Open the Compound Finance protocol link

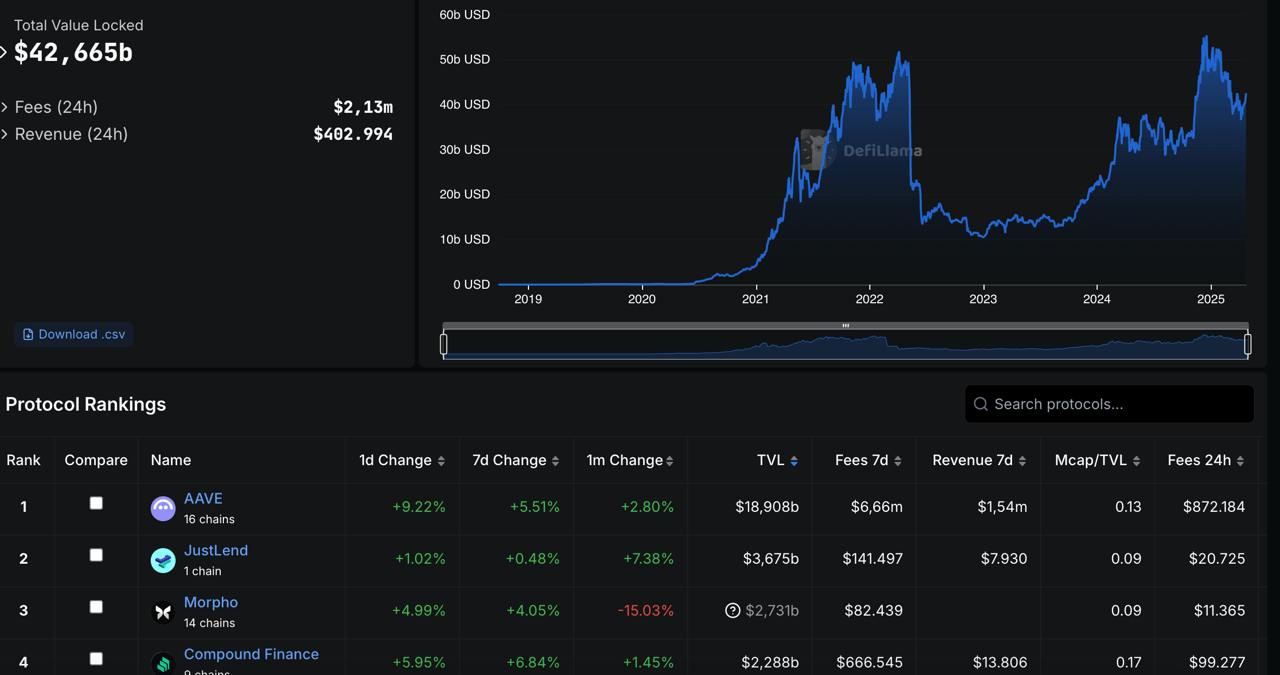(x=251, y=654)
